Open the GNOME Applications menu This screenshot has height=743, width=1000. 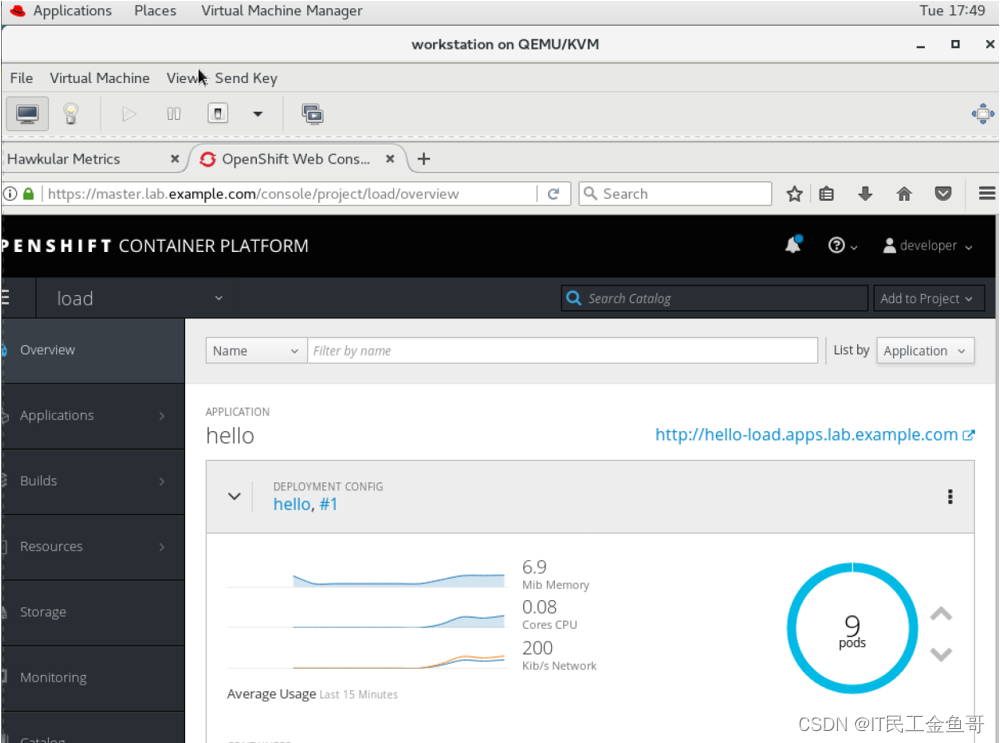[62, 10]
